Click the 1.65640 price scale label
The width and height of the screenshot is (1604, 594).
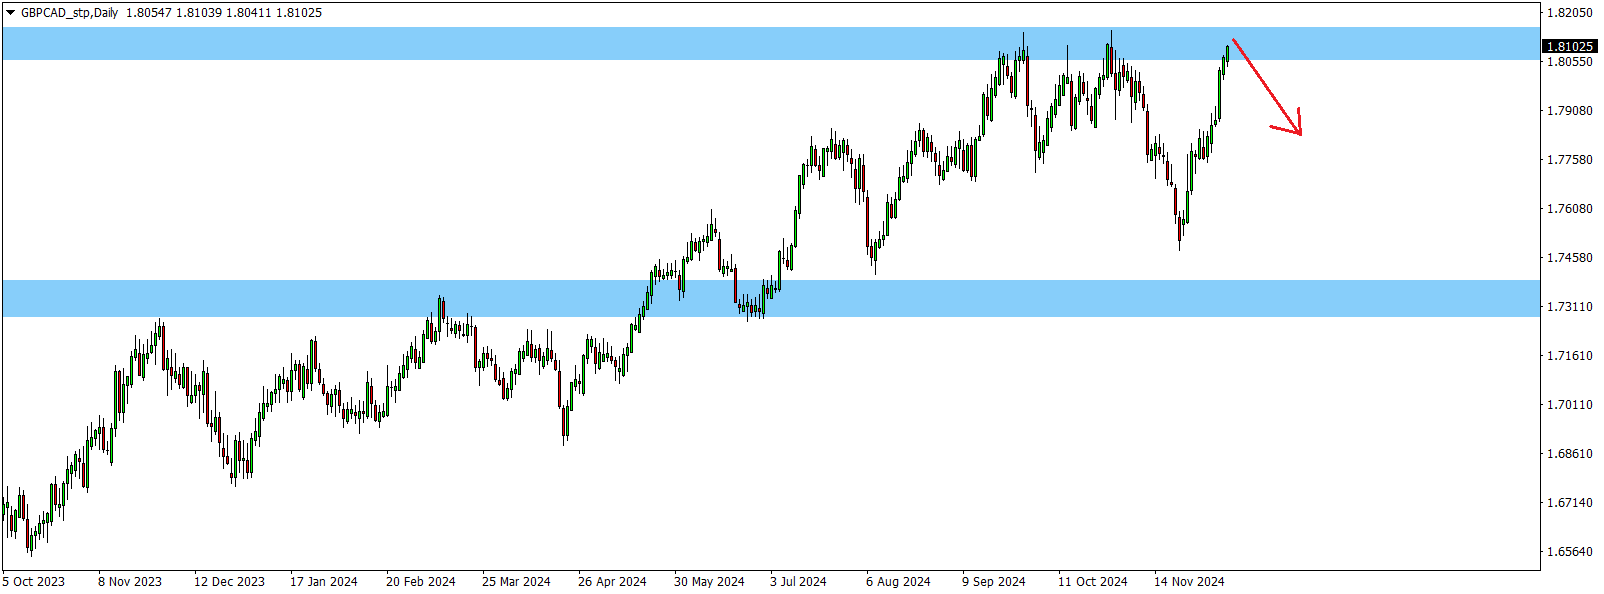click(1570, 552)
